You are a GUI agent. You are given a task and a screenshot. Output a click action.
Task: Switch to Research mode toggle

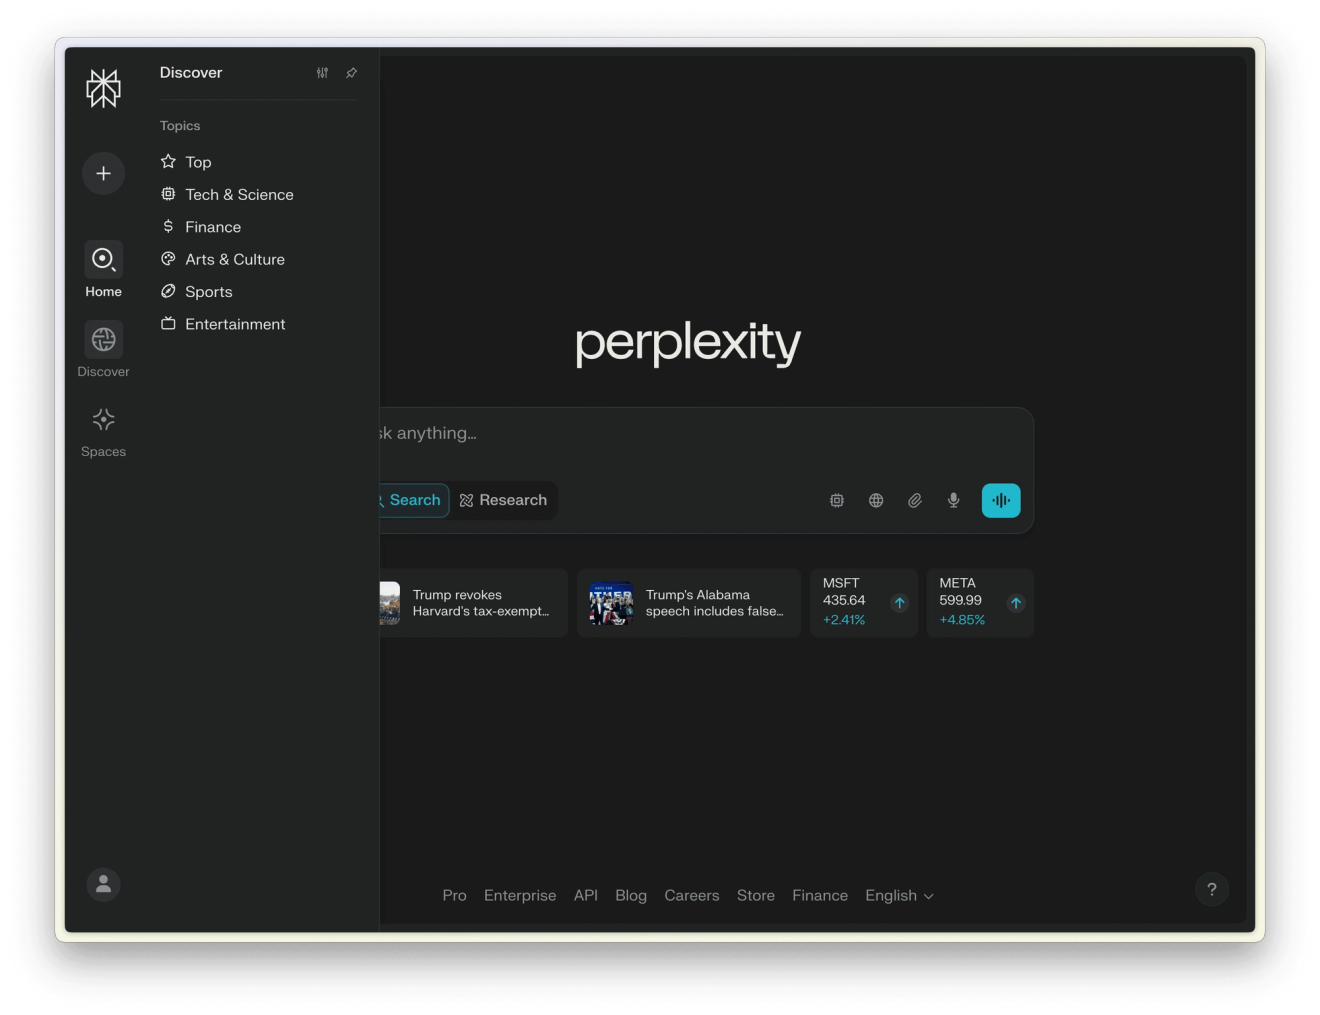(x=503, y=500)
